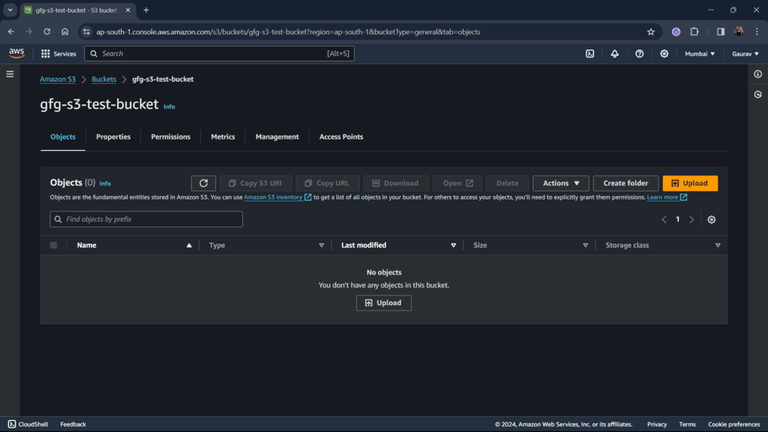
Task: Switch to the Properties tab
Action: click(x=113, y=137)
